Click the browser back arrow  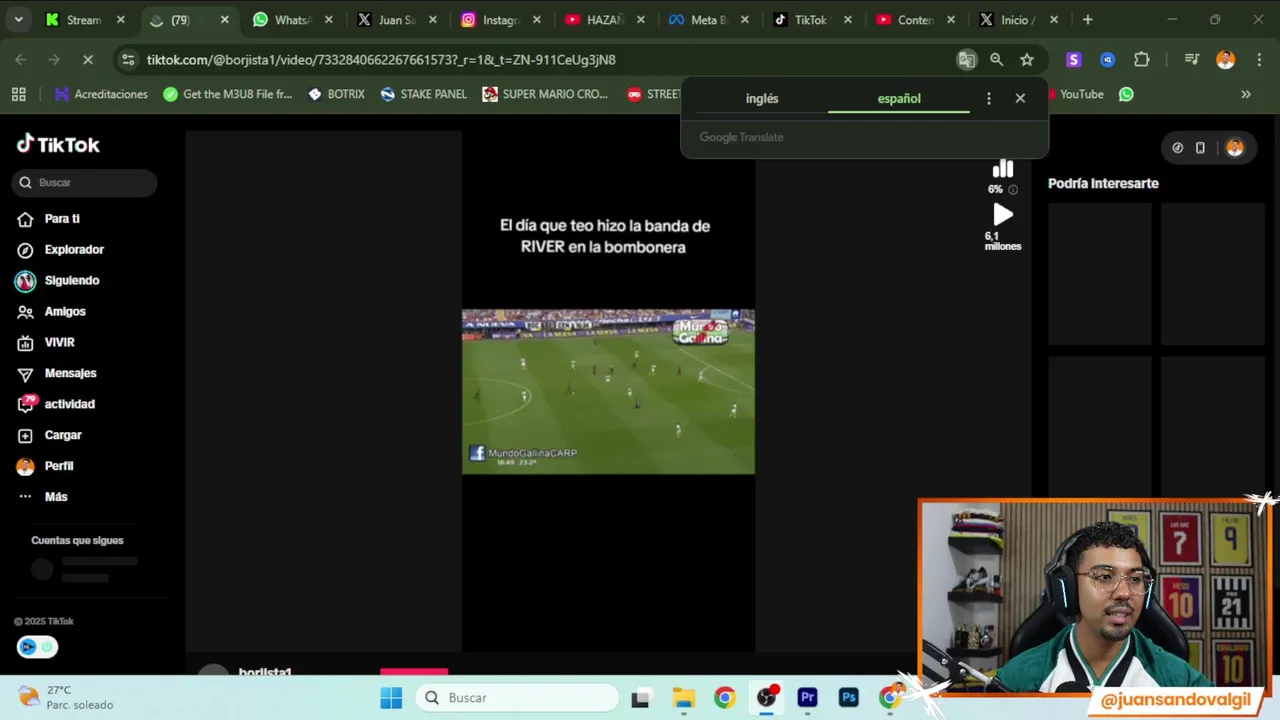[x=21, y=60]
